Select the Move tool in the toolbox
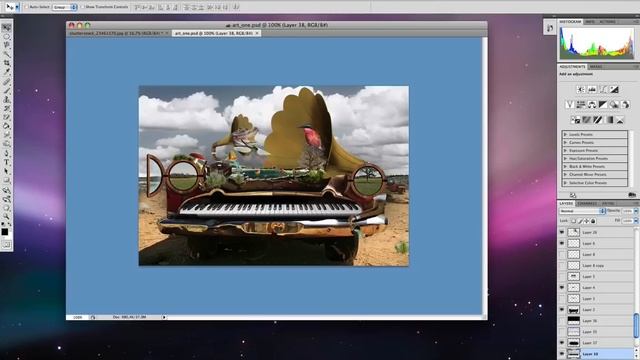Image resolution: width=640 pixels, height=360 pixels. tap(7, 27)
